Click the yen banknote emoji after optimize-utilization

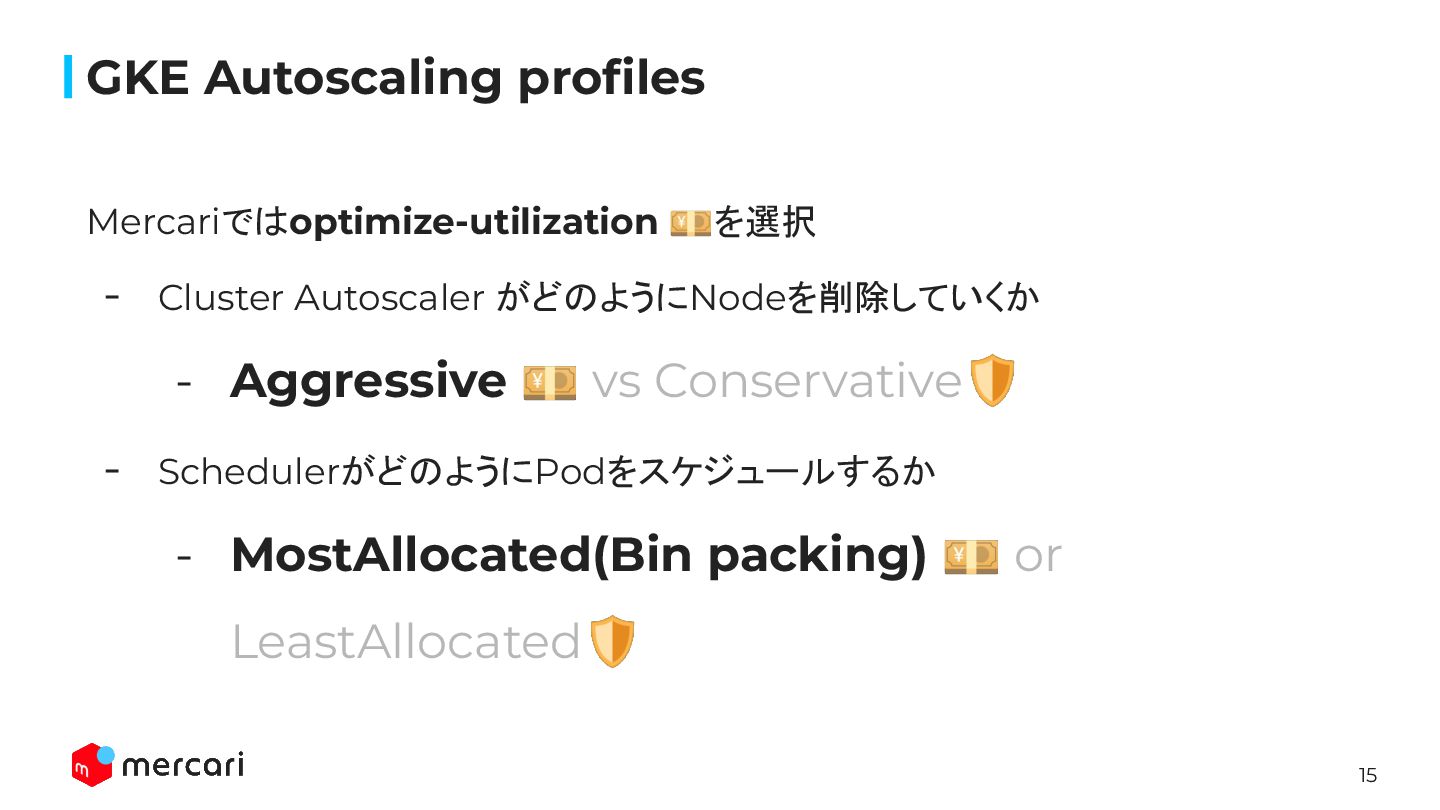690,223
